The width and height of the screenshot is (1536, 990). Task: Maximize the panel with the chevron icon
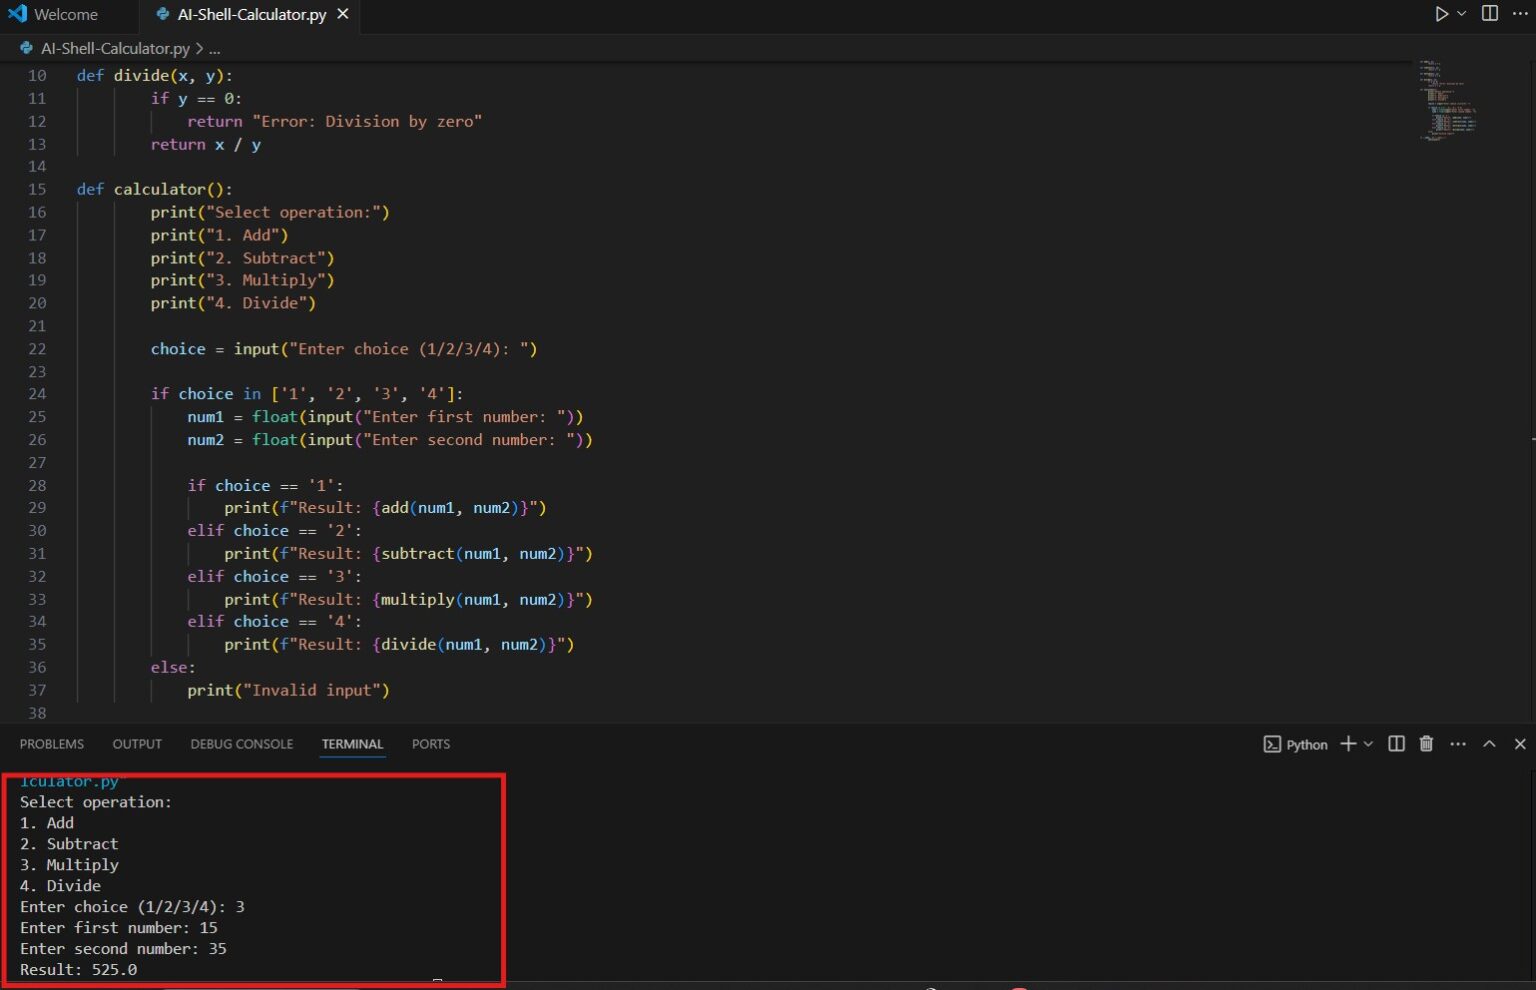(1489, 744)
